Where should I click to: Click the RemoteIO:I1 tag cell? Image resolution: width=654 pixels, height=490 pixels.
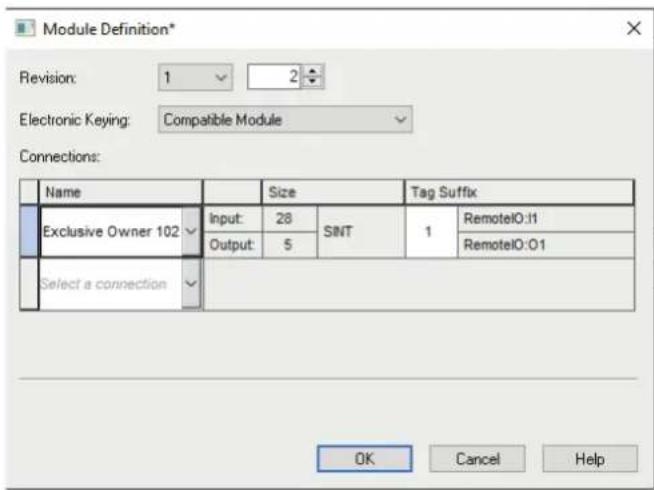(x=546, y=219)
